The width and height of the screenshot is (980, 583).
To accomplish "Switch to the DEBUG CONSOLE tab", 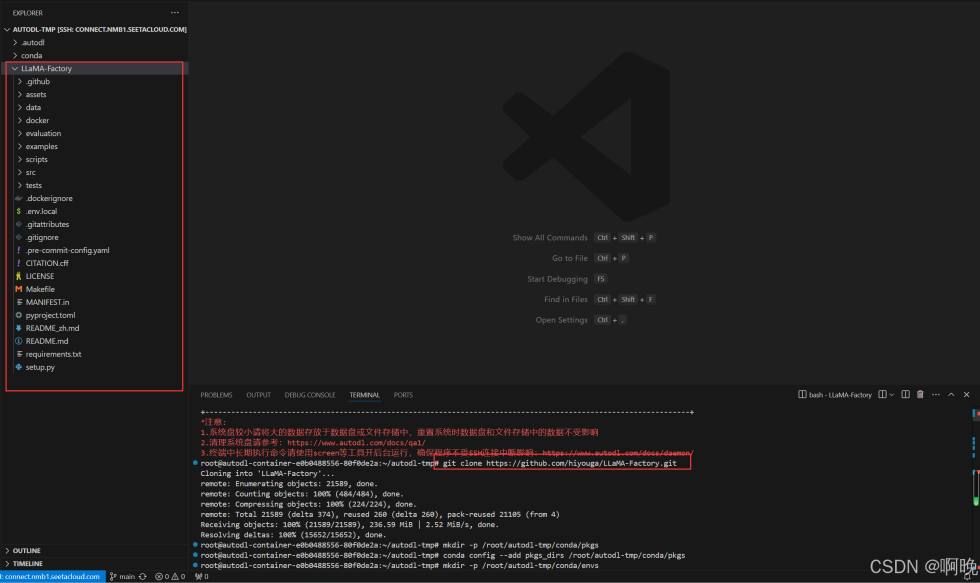I will coord(310,395).
